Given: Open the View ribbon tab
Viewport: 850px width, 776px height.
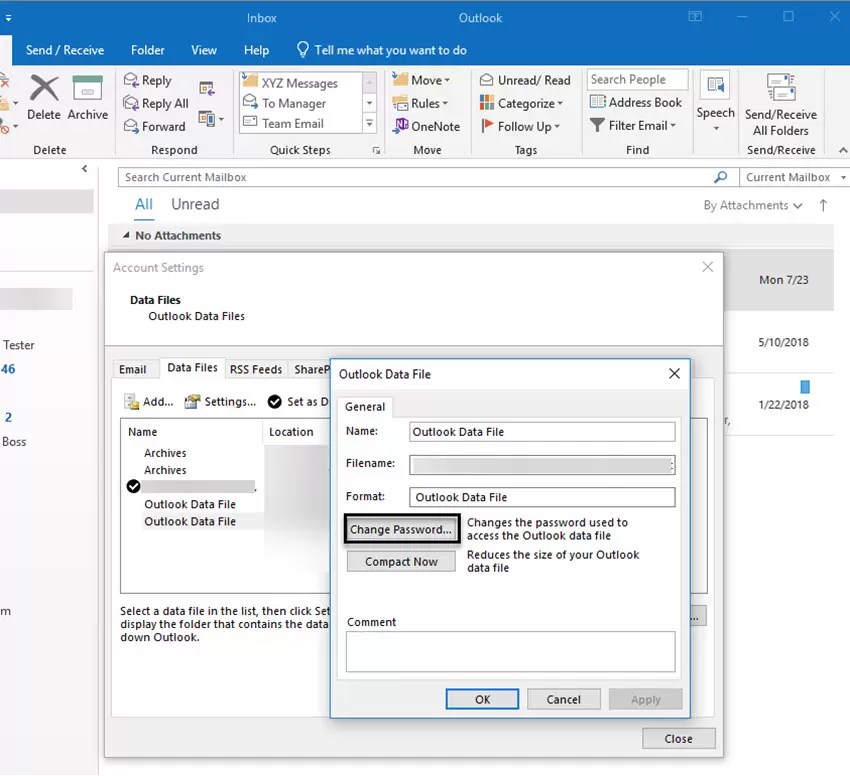Looking at the screenshot, I should (x=204, y=50).
